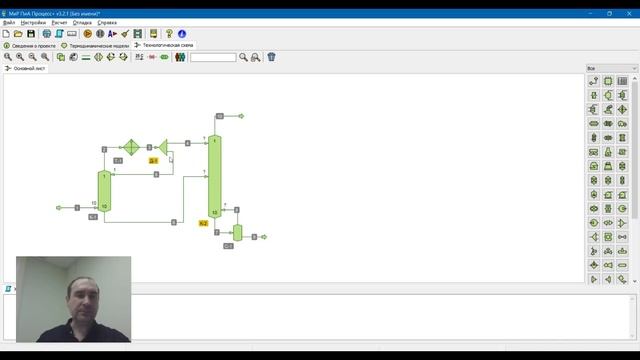Viewport: 640px width, 360px height.
Task: Click the magnifier right of the search field
Action: 243,57
